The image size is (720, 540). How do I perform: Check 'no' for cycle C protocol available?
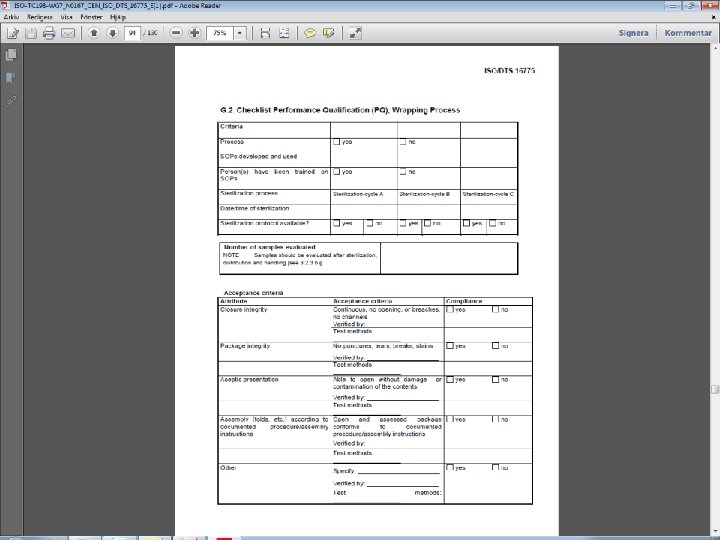tap(493, 223)
